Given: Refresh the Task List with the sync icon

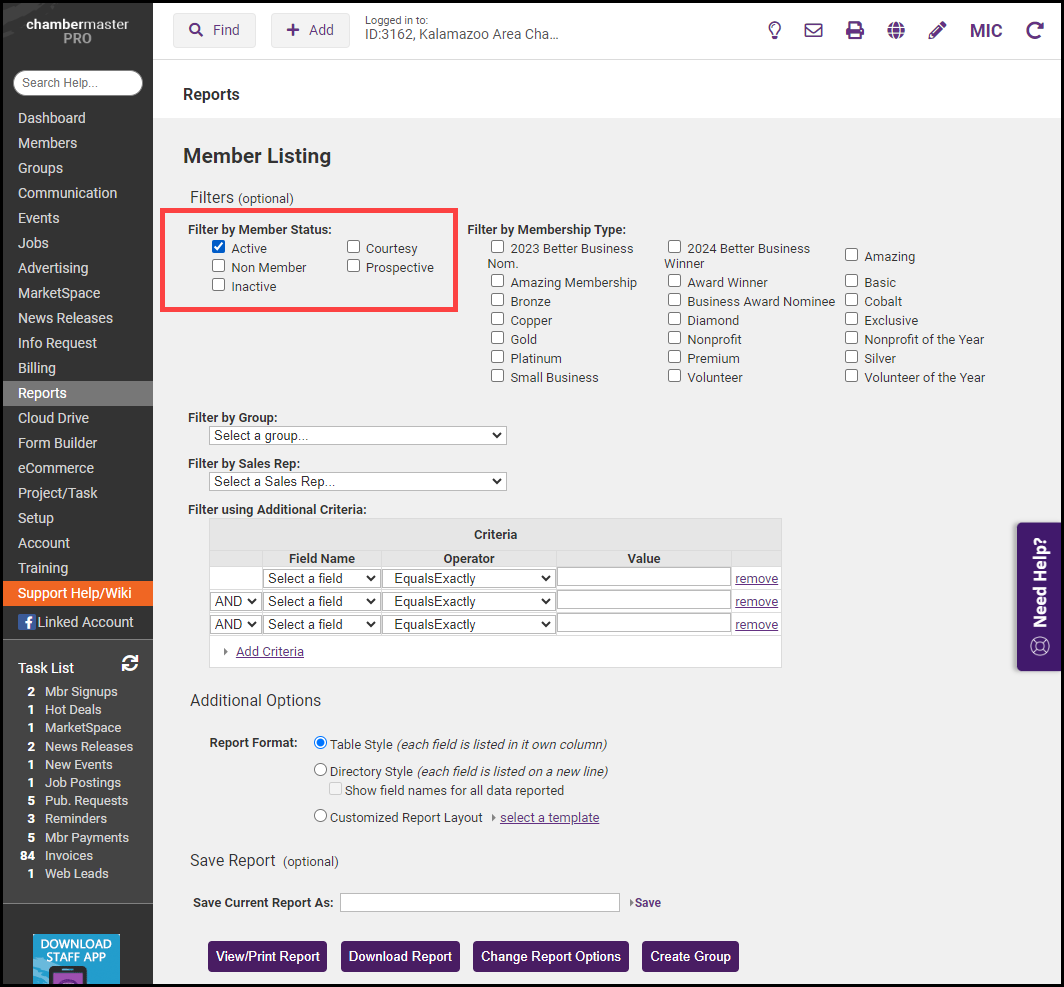Looking at the screenshot, I should [130, 663].
